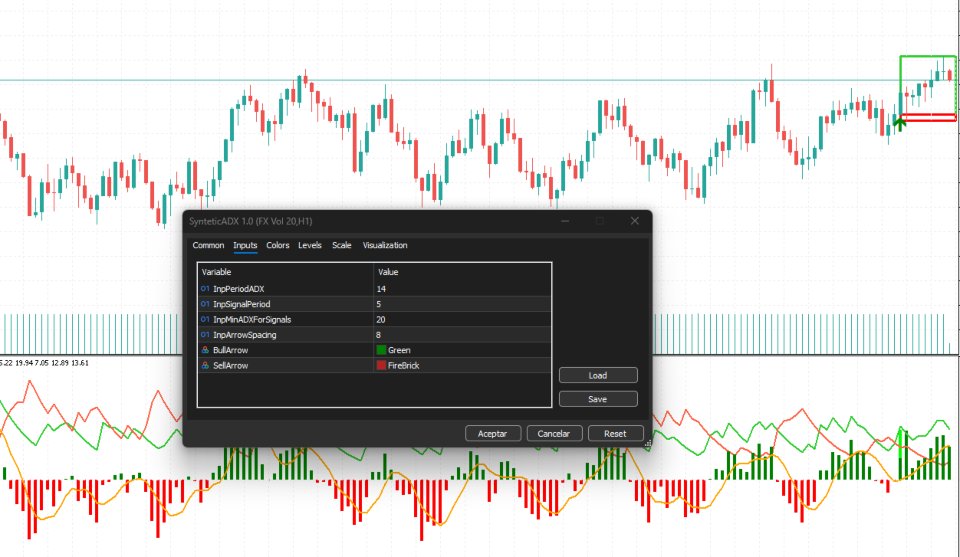Load a saved input set
This screenshot has height=557, width=960.
598,375
